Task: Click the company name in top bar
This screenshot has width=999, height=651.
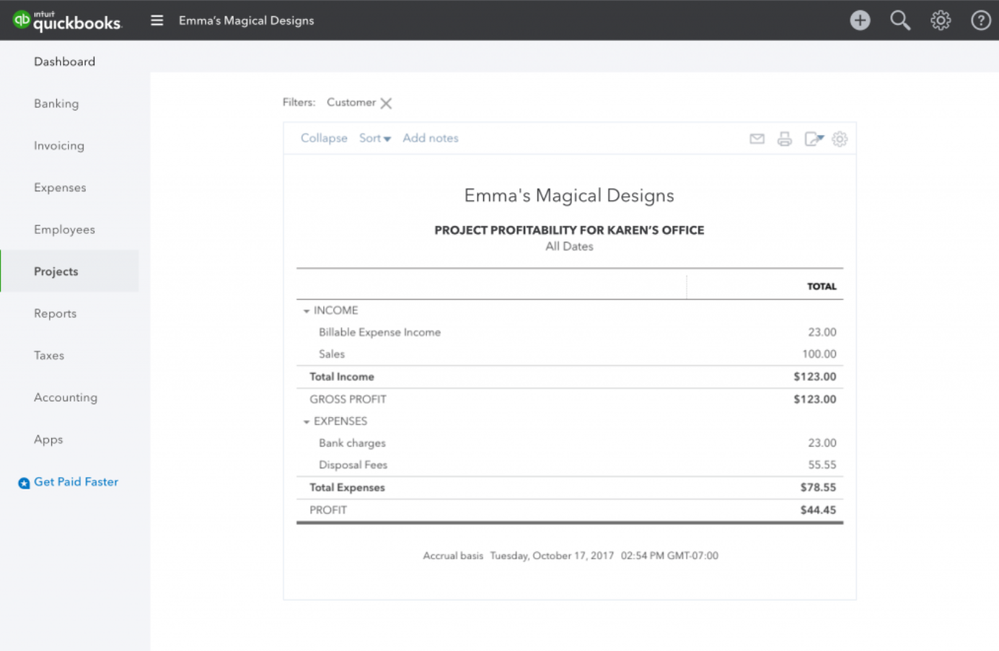Action: (246, 20)
